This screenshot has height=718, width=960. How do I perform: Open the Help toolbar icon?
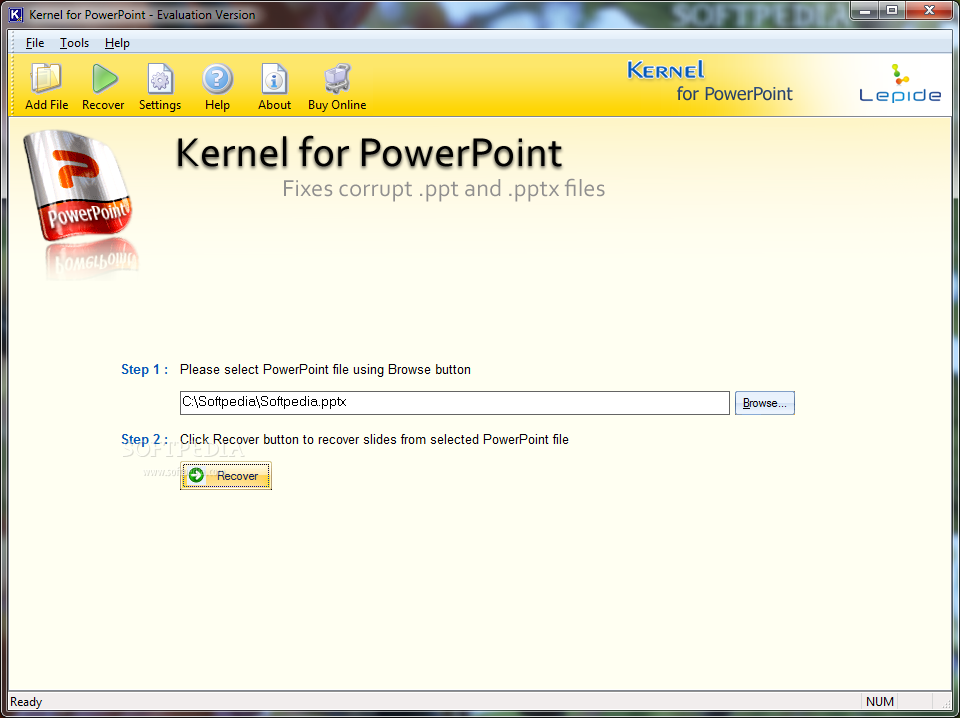[217, 87]
